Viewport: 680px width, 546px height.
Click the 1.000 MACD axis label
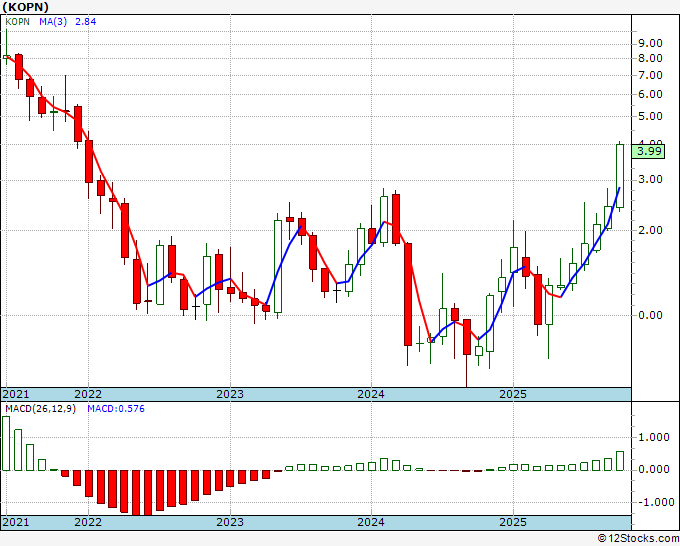[654, 437]
